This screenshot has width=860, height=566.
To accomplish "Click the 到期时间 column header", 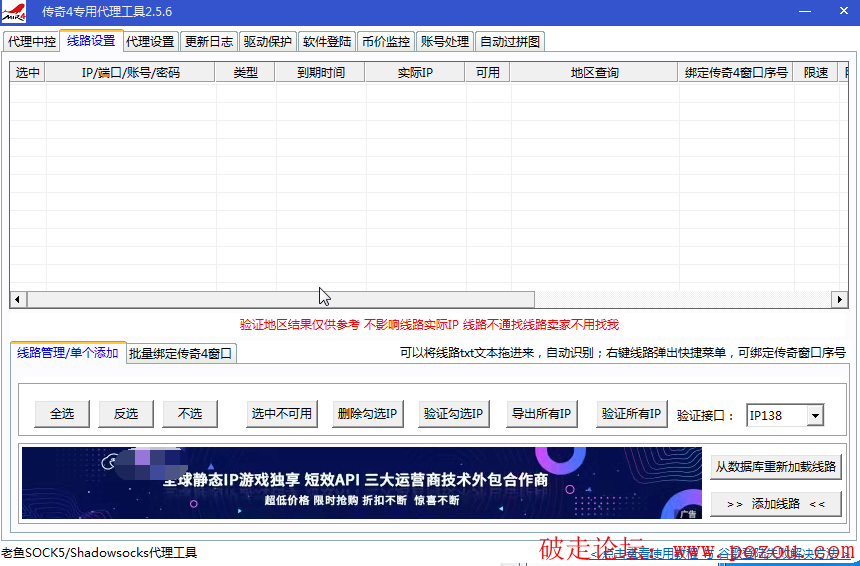I will coord(320,72).
